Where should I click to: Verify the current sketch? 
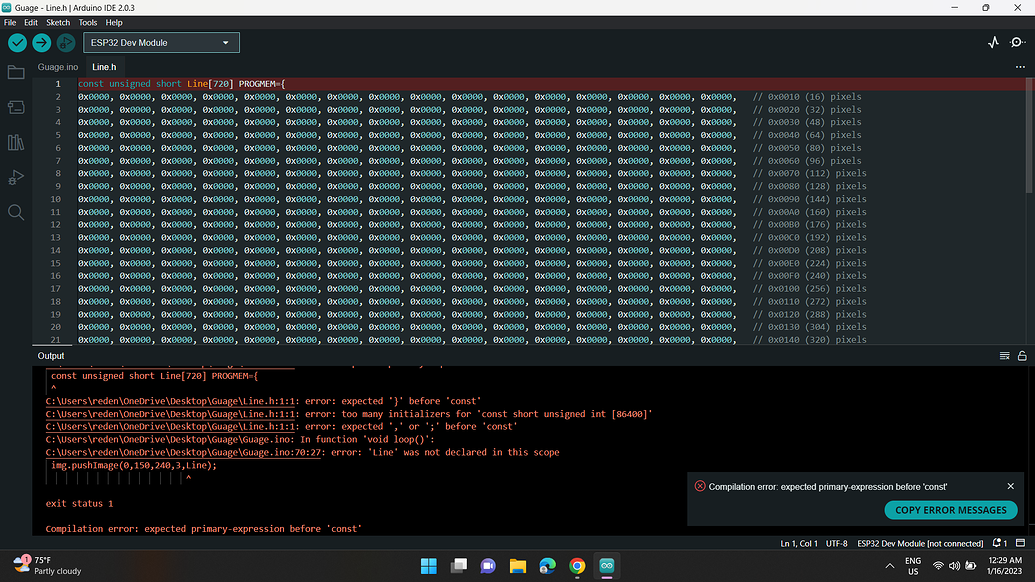click(x=16, y=42)
